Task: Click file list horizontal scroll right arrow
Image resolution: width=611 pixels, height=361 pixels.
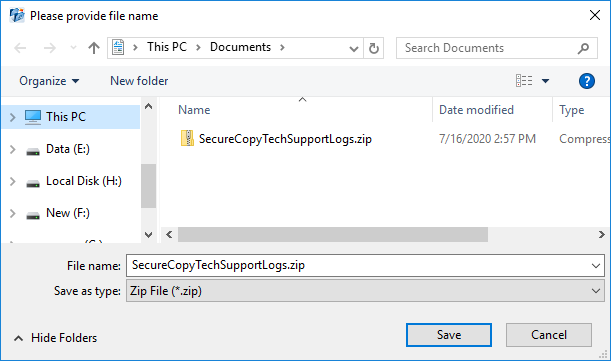Action: pyautogui.click(x=602, y=235)
